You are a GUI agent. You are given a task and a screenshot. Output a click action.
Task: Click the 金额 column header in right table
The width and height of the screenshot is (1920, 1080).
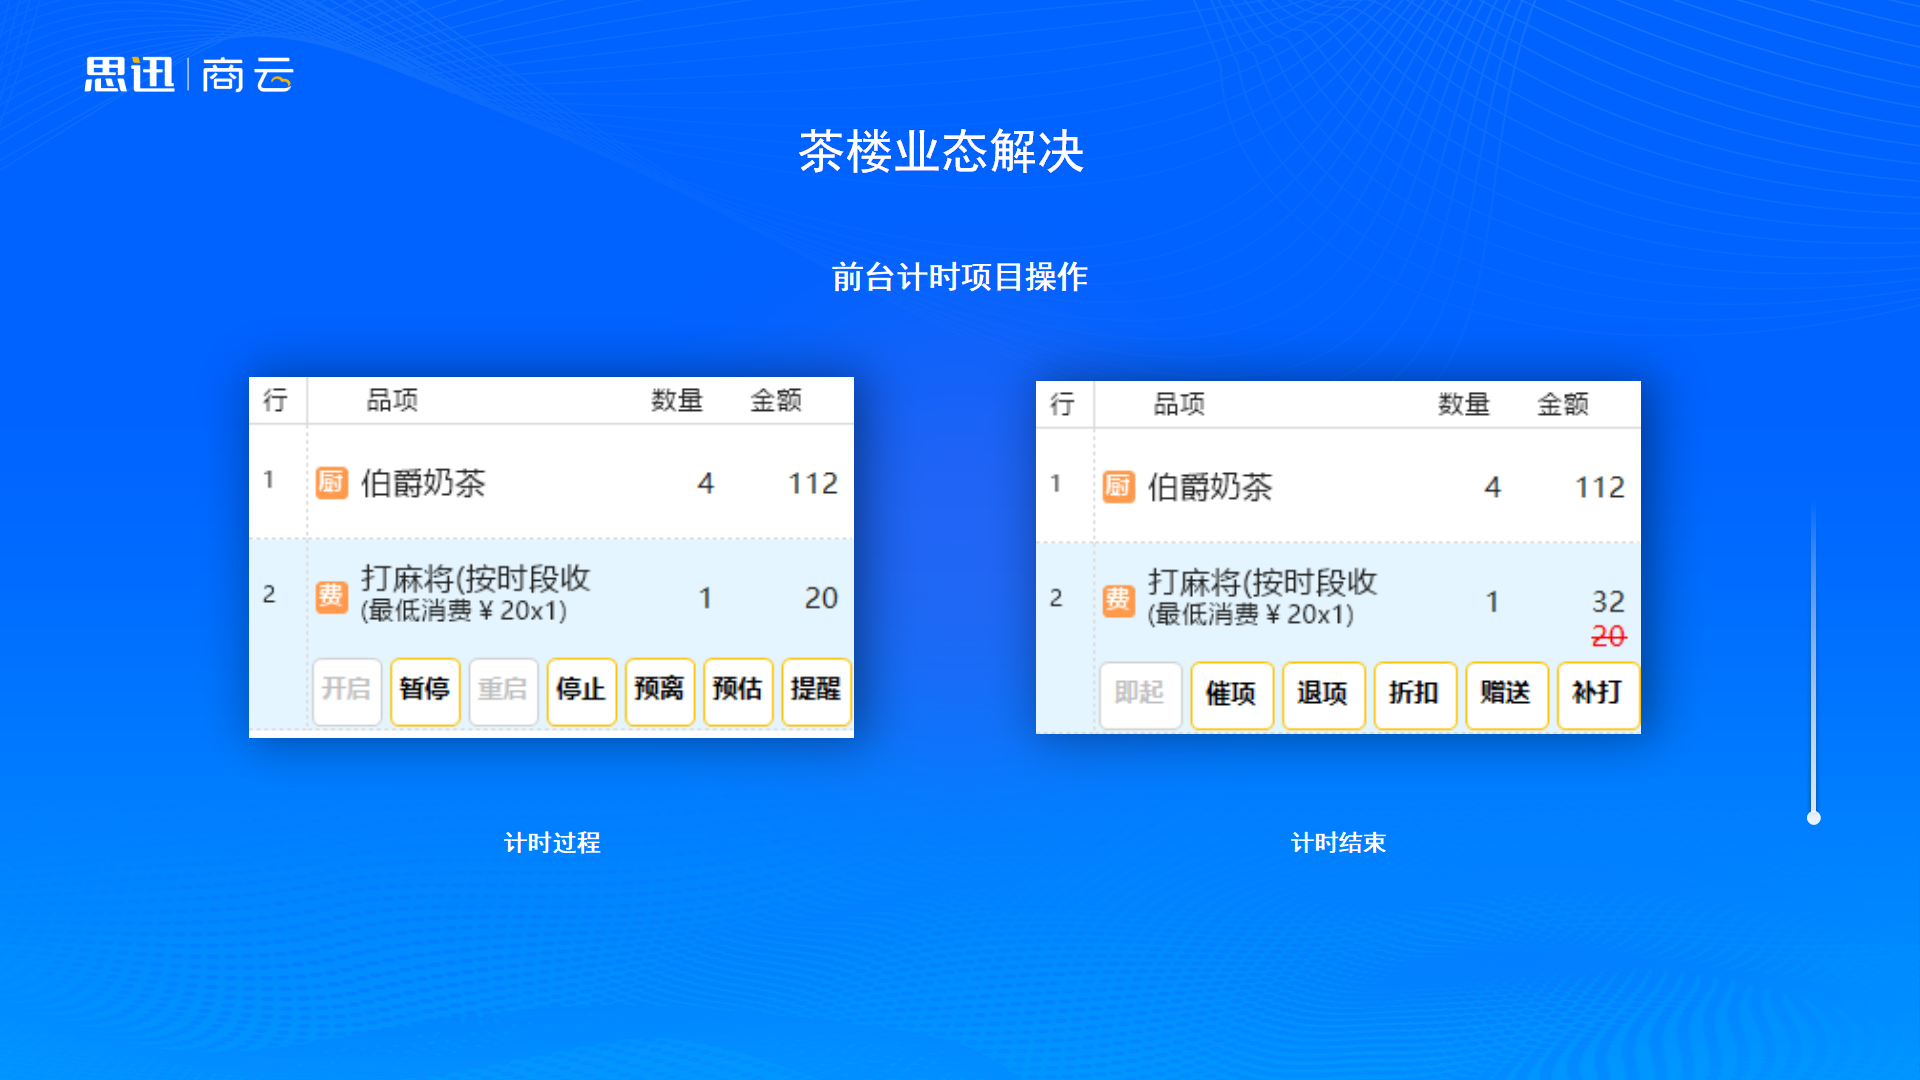tap(1562, 405)
